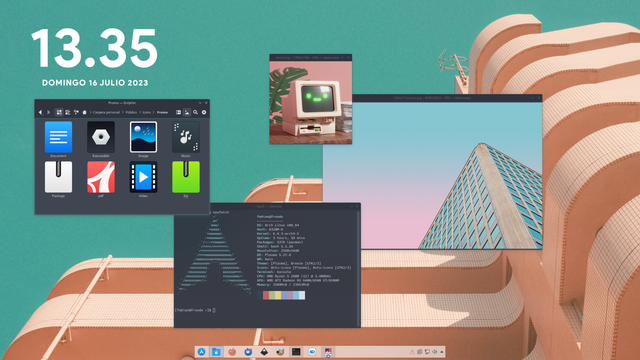
Task: Open volume control tray icon
Action: point(435,352)
